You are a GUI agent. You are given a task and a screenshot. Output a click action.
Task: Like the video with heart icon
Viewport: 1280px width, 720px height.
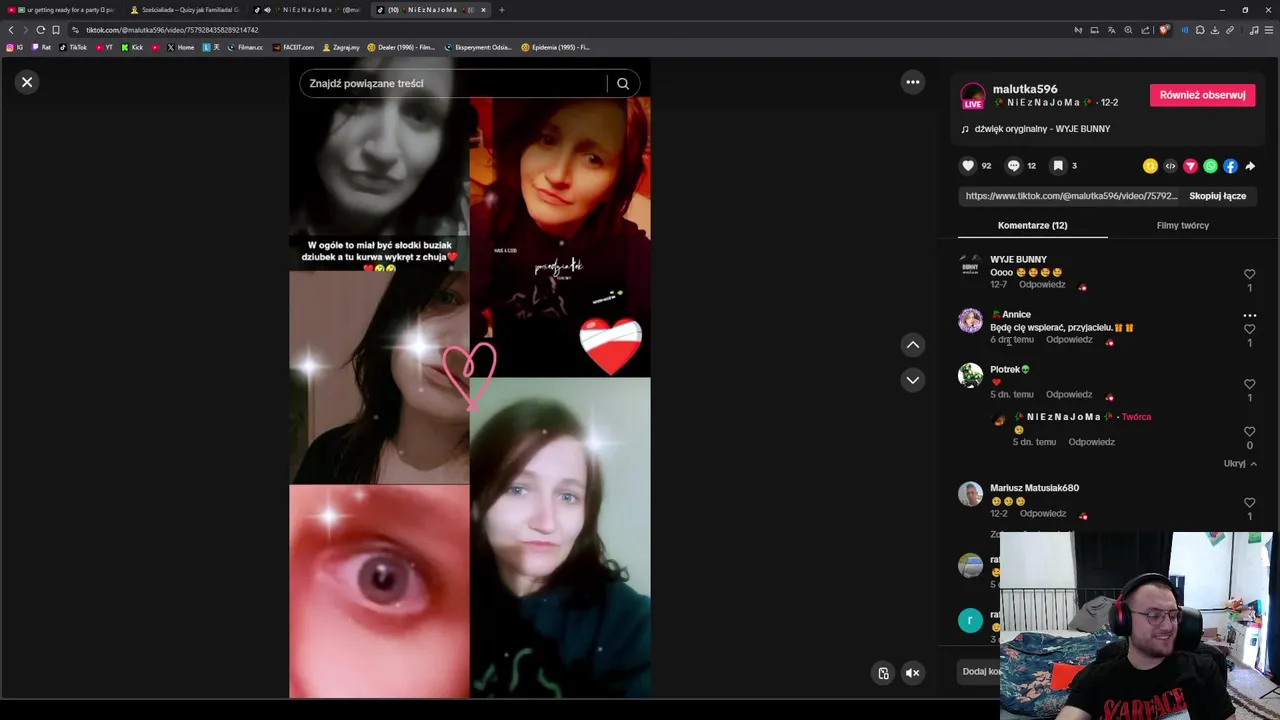point(968,166)
